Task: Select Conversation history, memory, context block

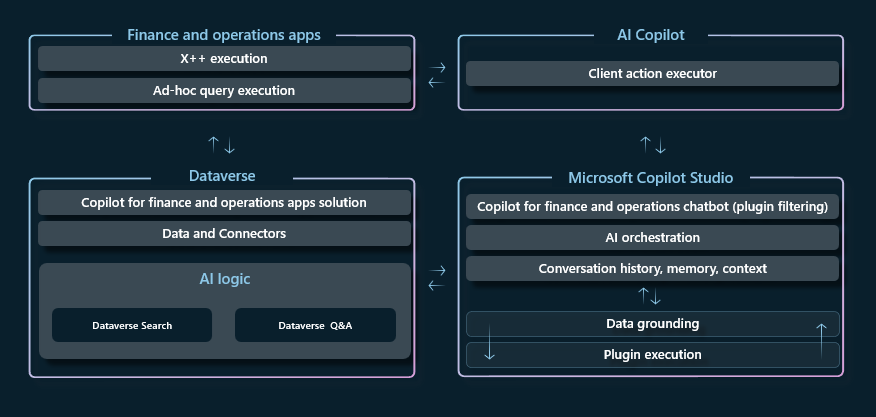Action: [x=652, y=269]
